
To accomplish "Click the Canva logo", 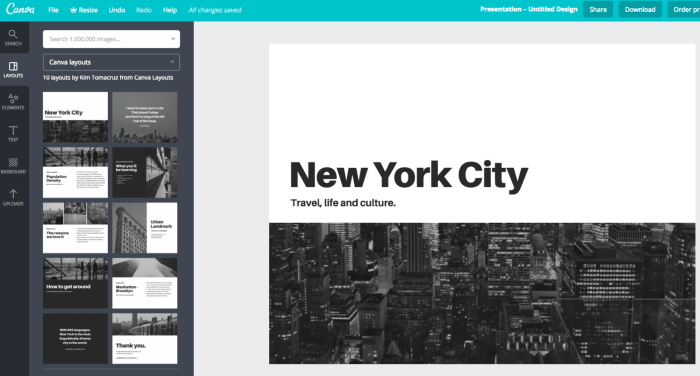I will coord(20,9).
